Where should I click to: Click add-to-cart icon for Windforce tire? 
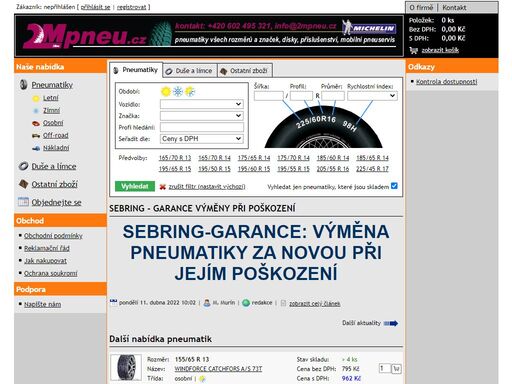click(396, 369)
